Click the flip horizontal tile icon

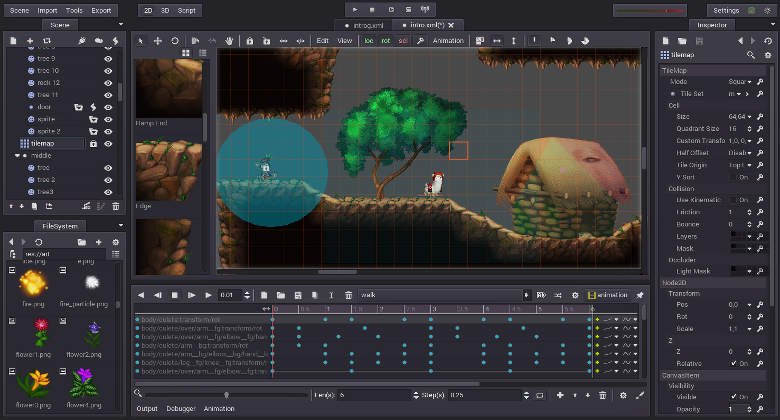click(499, 41)
